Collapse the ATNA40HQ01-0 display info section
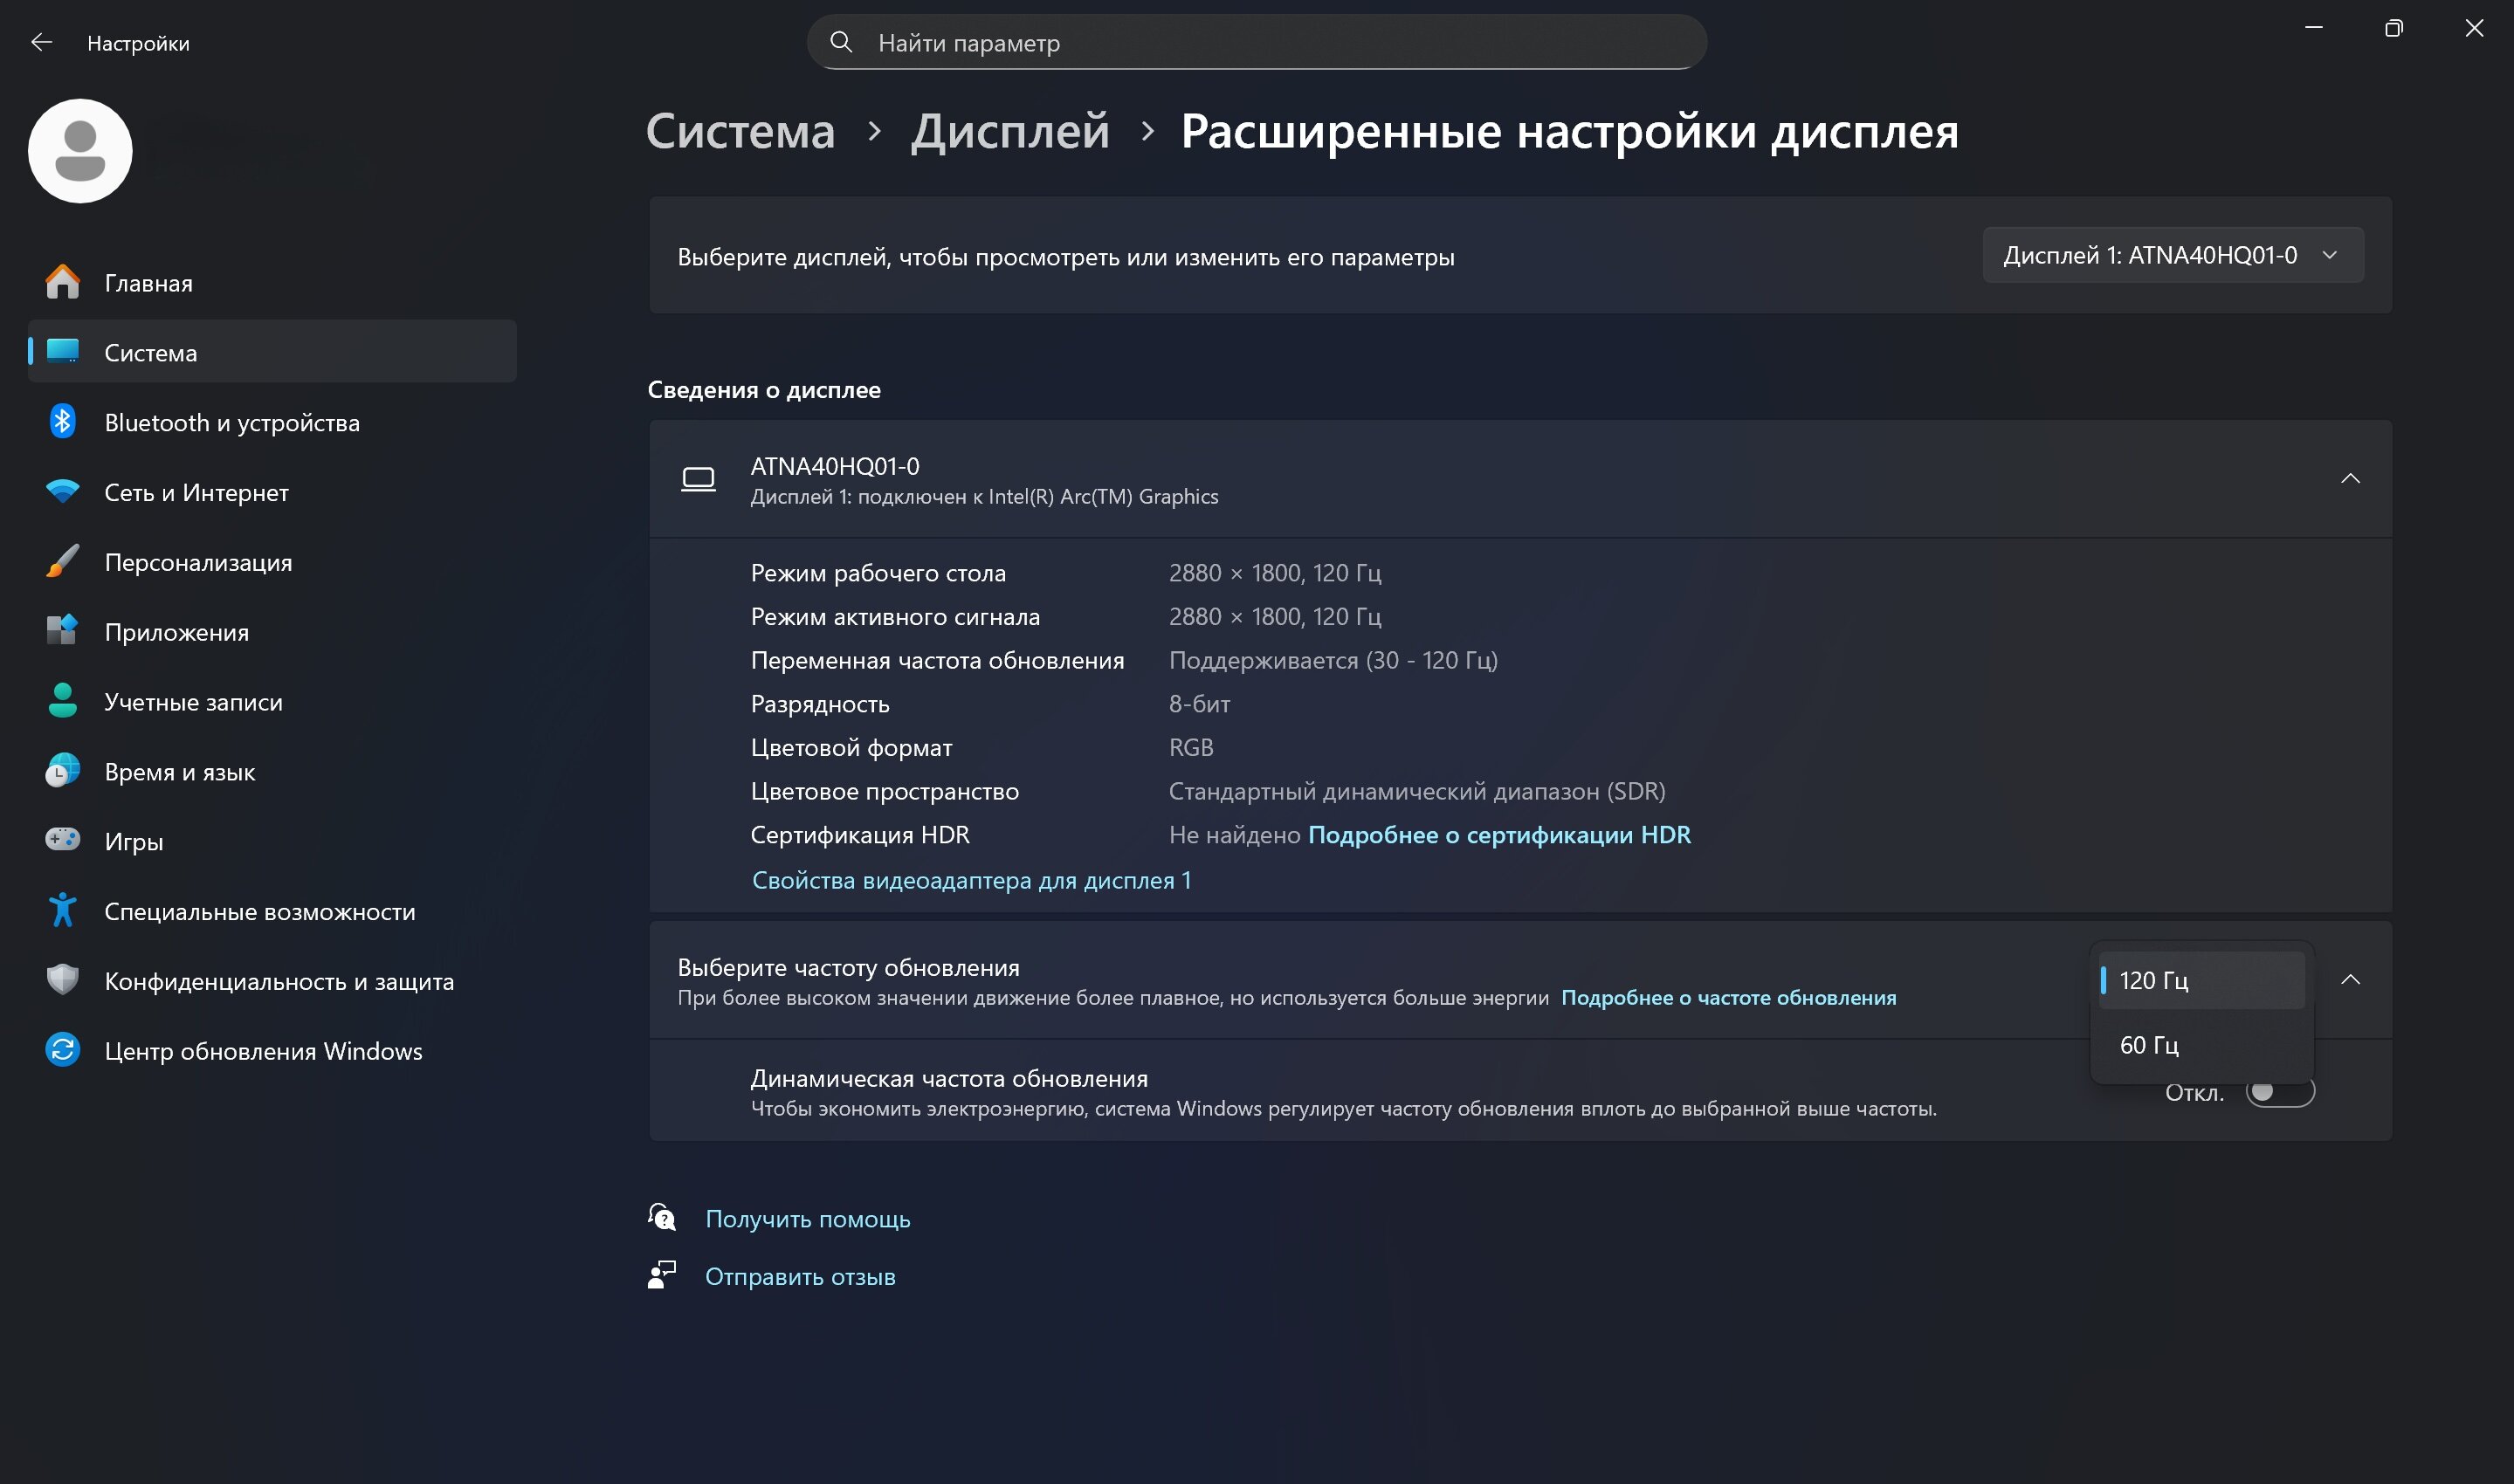Screen dimensions: 2514x1484 point(2350,479)
